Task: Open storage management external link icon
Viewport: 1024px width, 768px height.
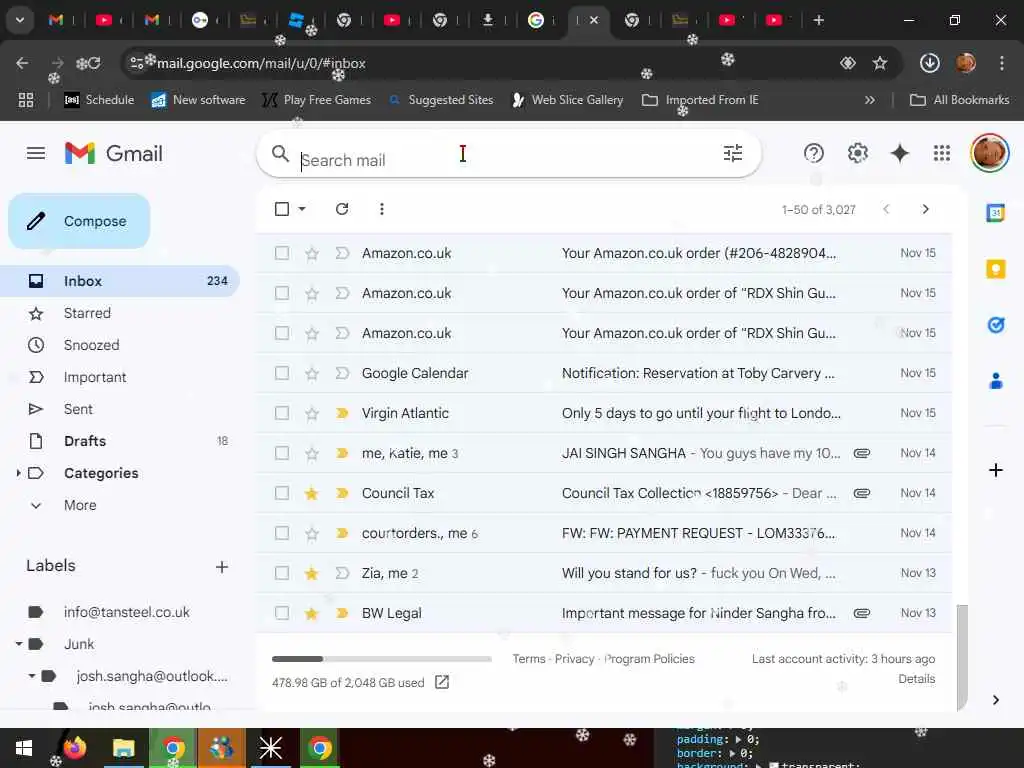Action: [x=442, y=682]
